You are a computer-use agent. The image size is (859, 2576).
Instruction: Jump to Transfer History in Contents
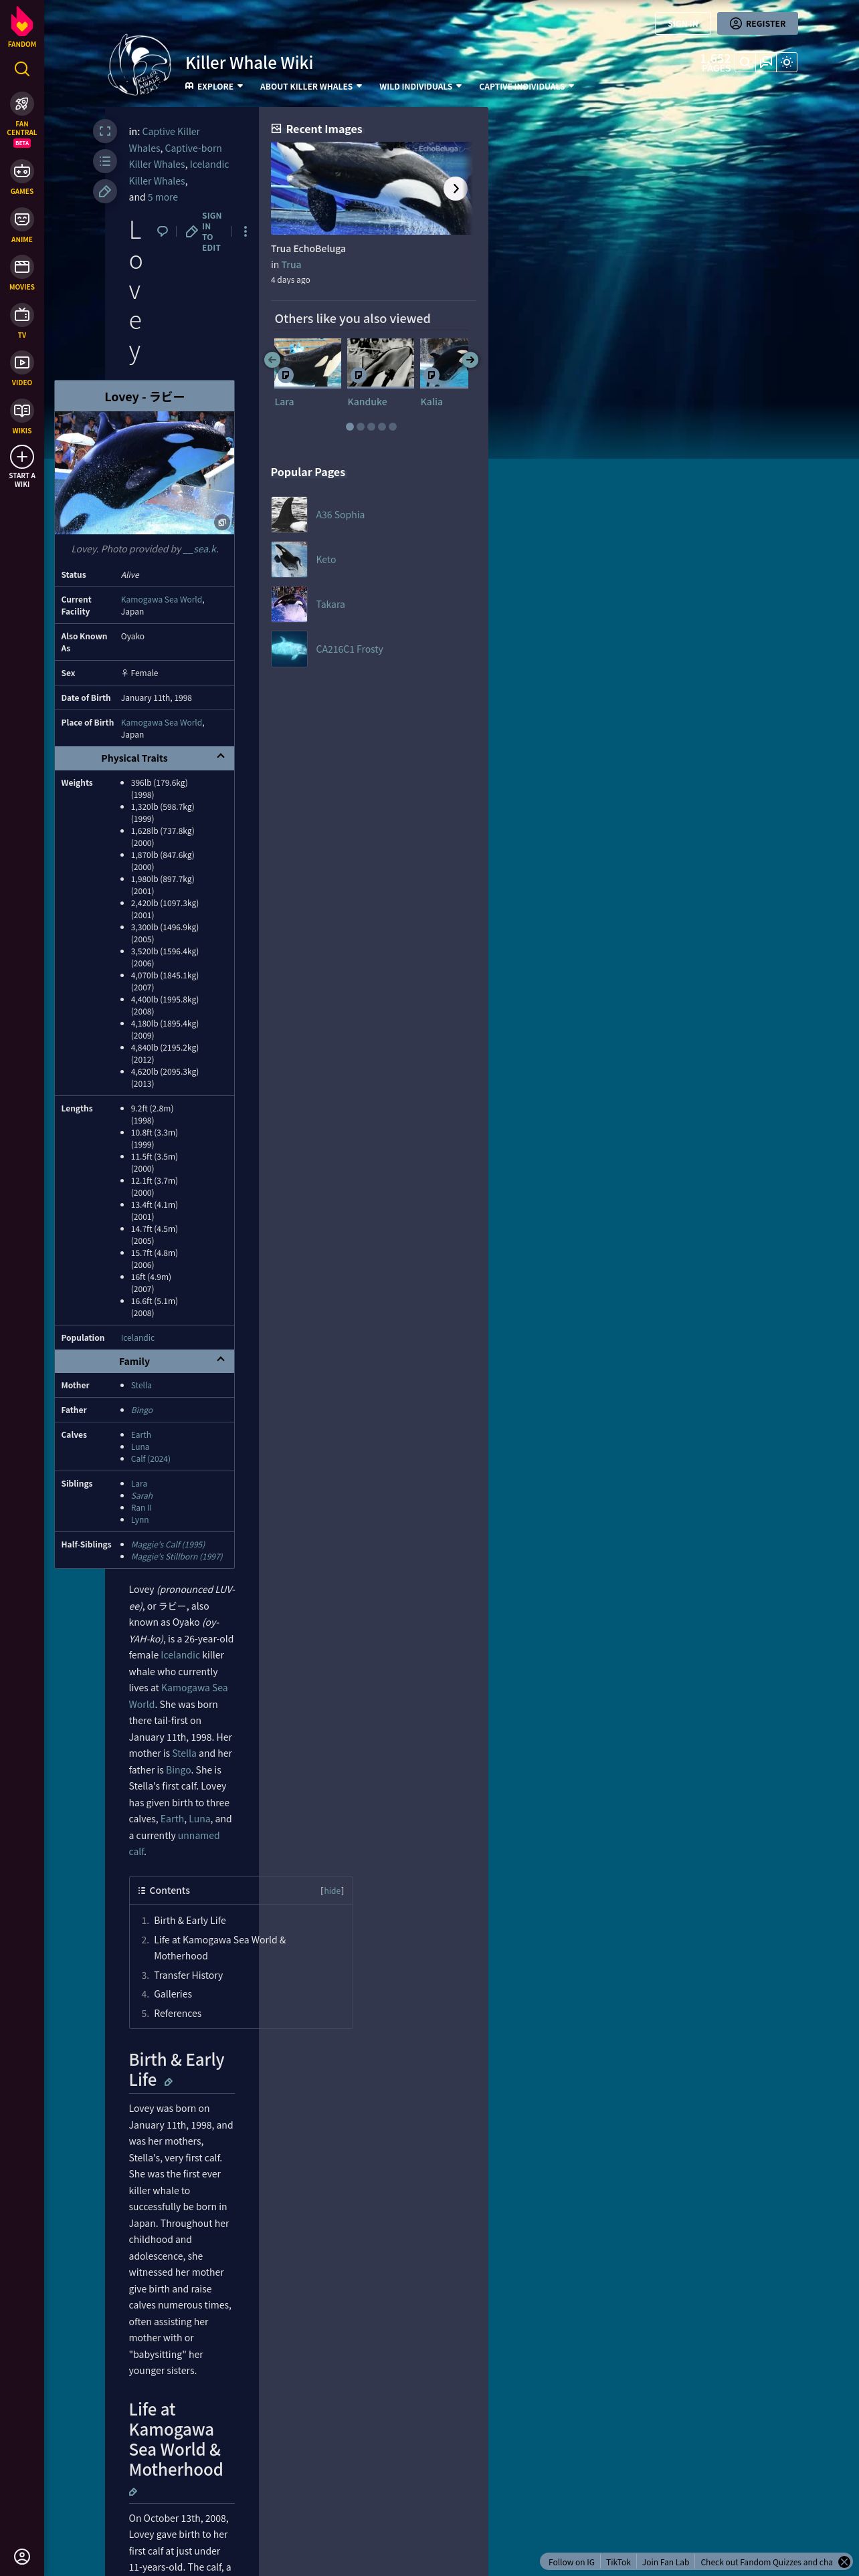[188, 1975]
